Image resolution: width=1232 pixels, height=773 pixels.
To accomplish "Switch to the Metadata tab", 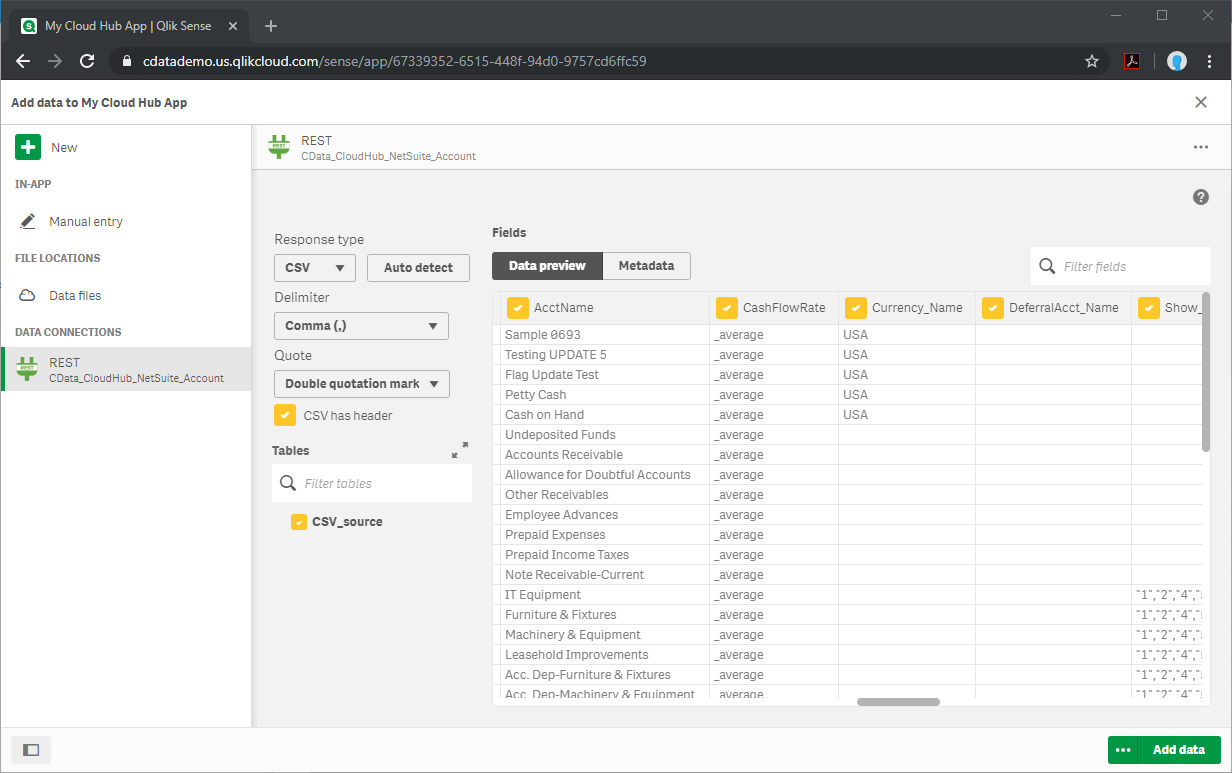I will click(x=646, y=265).
